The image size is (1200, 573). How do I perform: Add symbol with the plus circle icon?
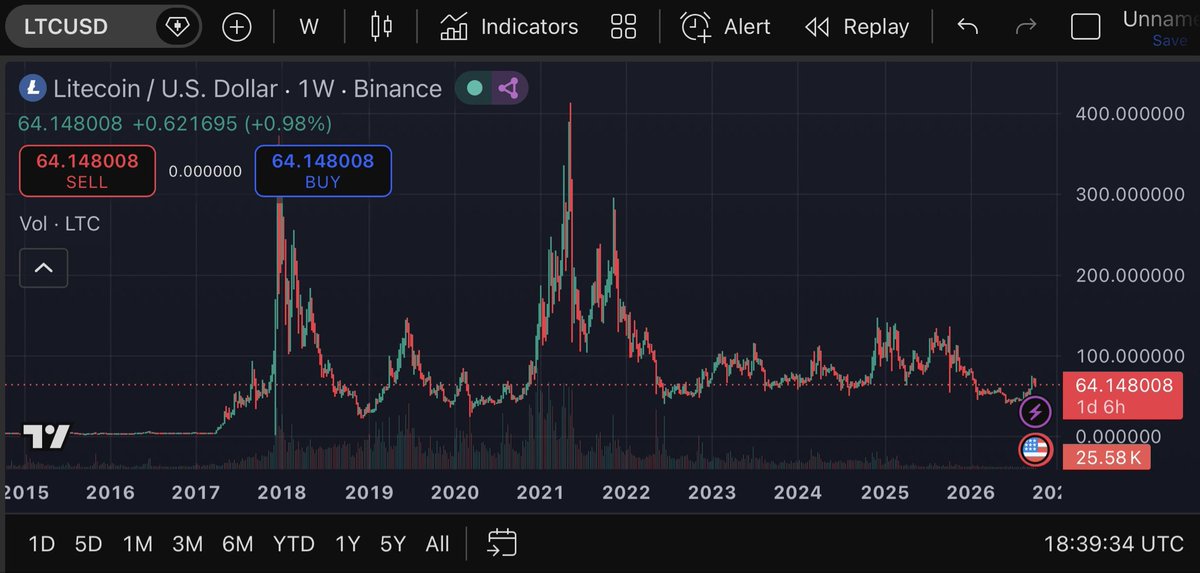(237, 27)
